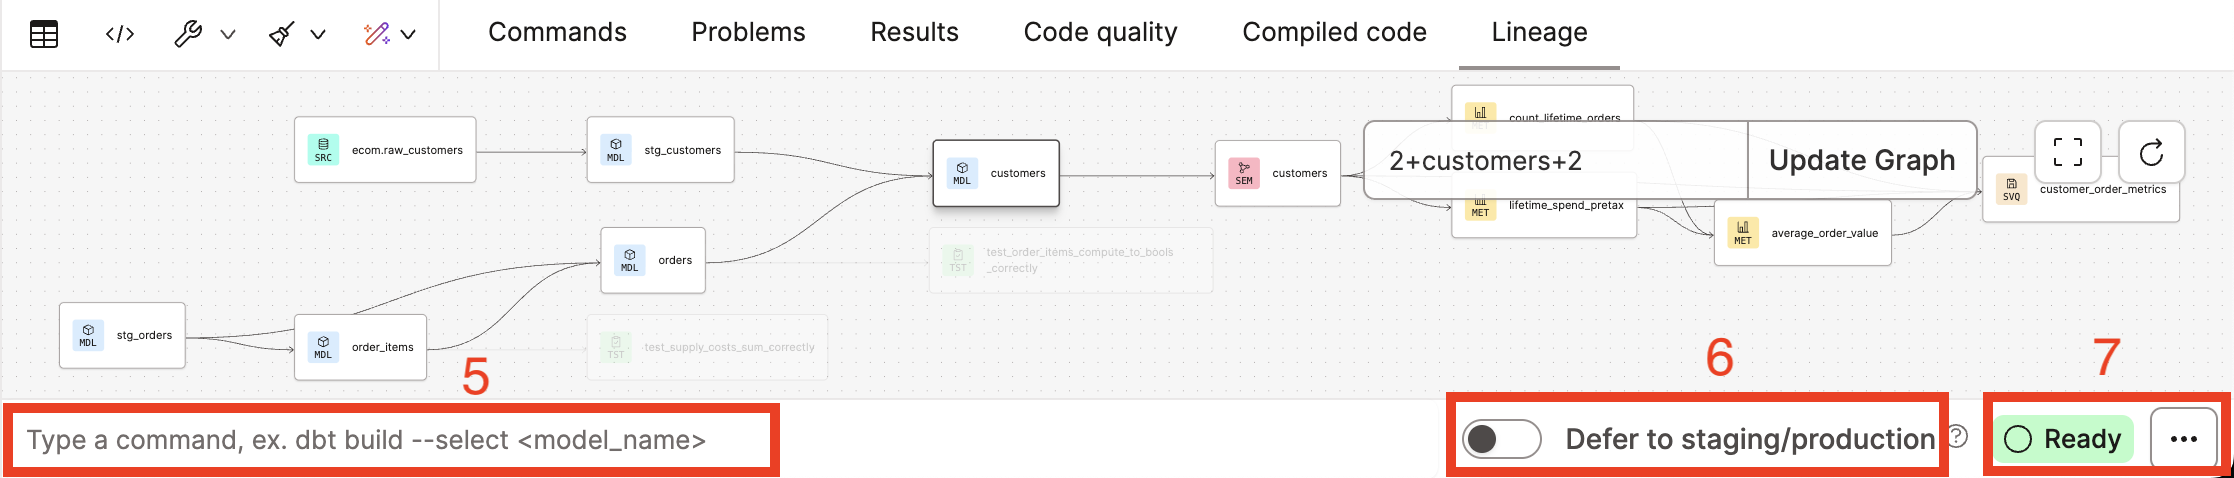Refresh the lineage graph
This screenshot has height=478, width=2234.
2151,153
